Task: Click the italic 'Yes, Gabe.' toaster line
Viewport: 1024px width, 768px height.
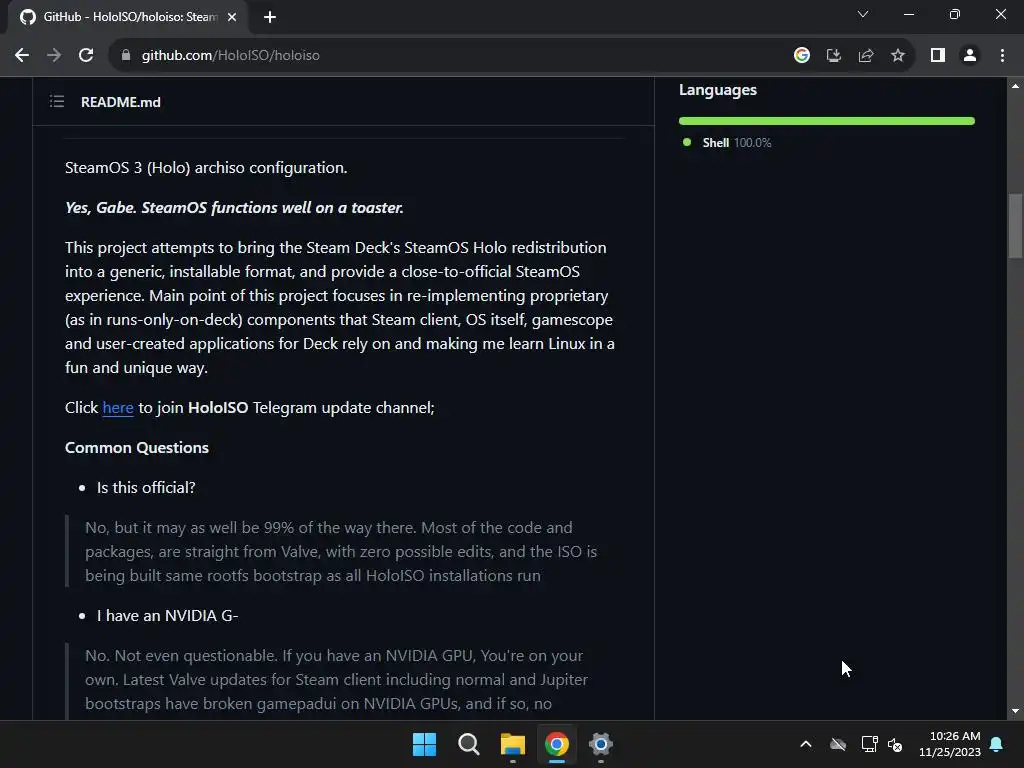Action: click(234, 208)
